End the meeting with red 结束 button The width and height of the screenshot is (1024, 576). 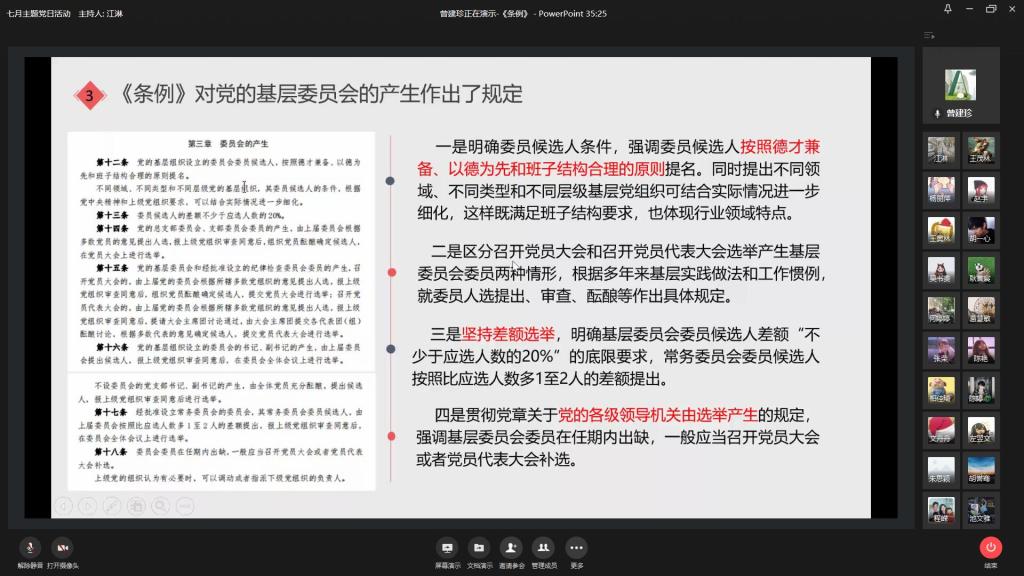[x=991, y=548]
